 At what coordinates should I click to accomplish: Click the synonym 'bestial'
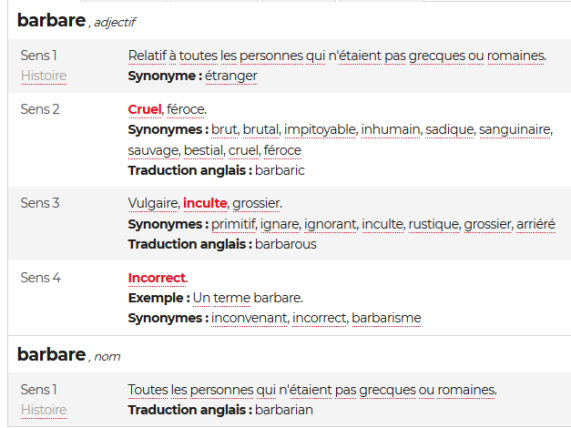[204, 150]
